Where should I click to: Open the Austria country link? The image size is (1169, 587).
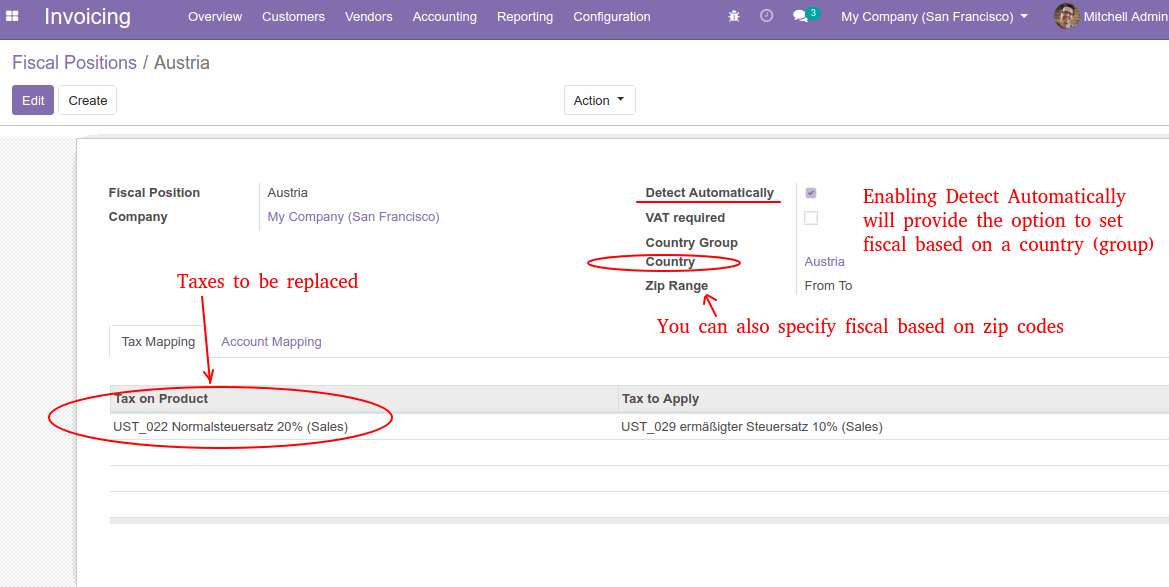825,262
